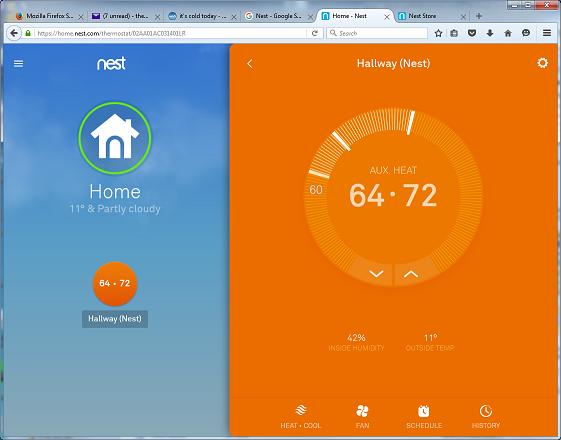Image resolution: width=561 pixels, height=440 pixels.
Task: Click the Firefox search box
Action: click(x=377, y=33)
